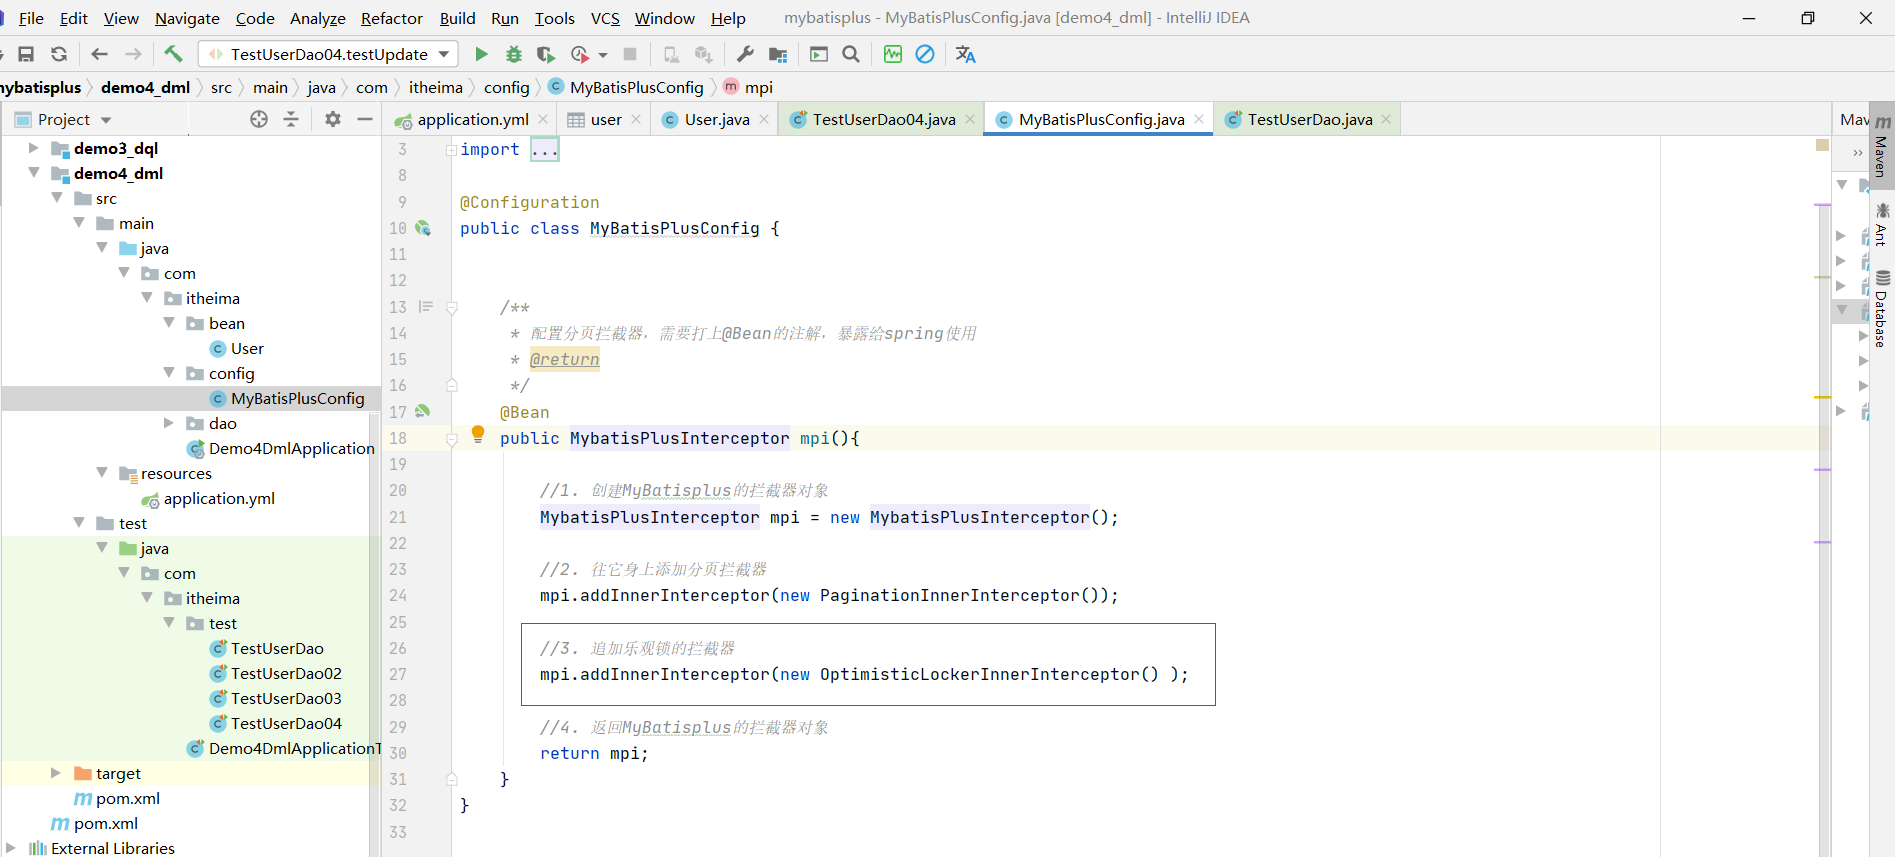Click the @return tag in the Javadoc comment
1895x857 pixels.
point(565,360)
